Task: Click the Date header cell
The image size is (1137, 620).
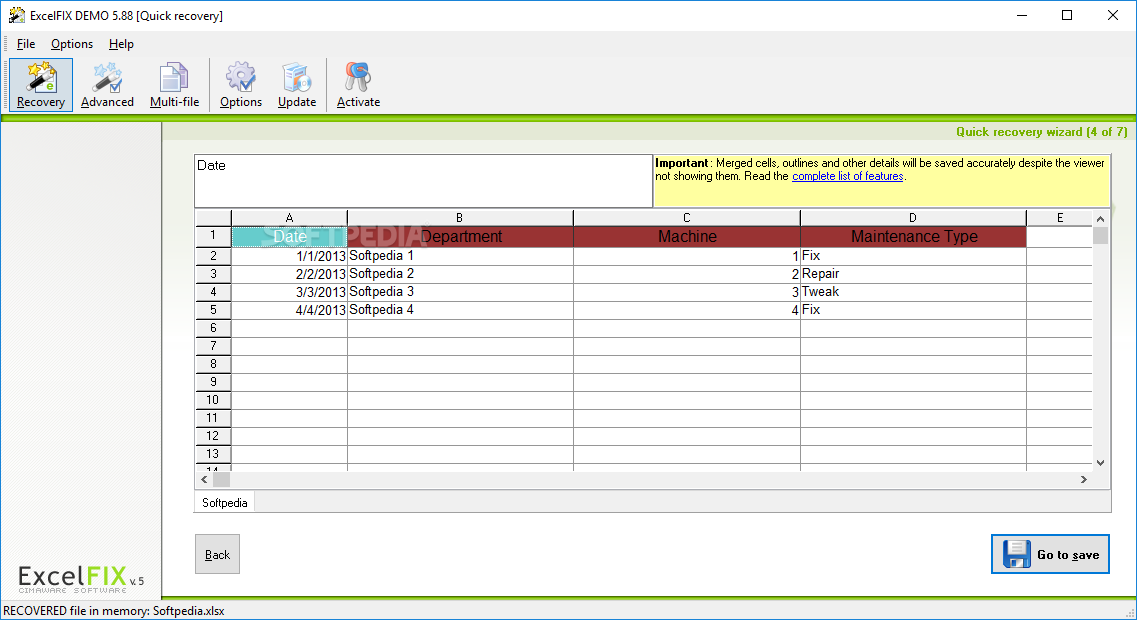Action: click(289, 236)
